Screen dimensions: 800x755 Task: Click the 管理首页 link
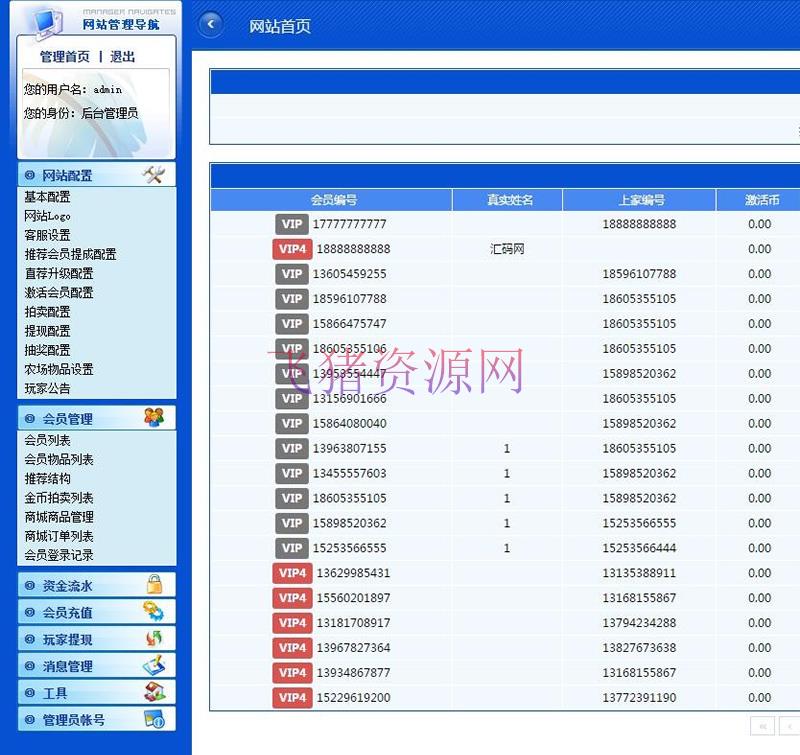point(65,57)
